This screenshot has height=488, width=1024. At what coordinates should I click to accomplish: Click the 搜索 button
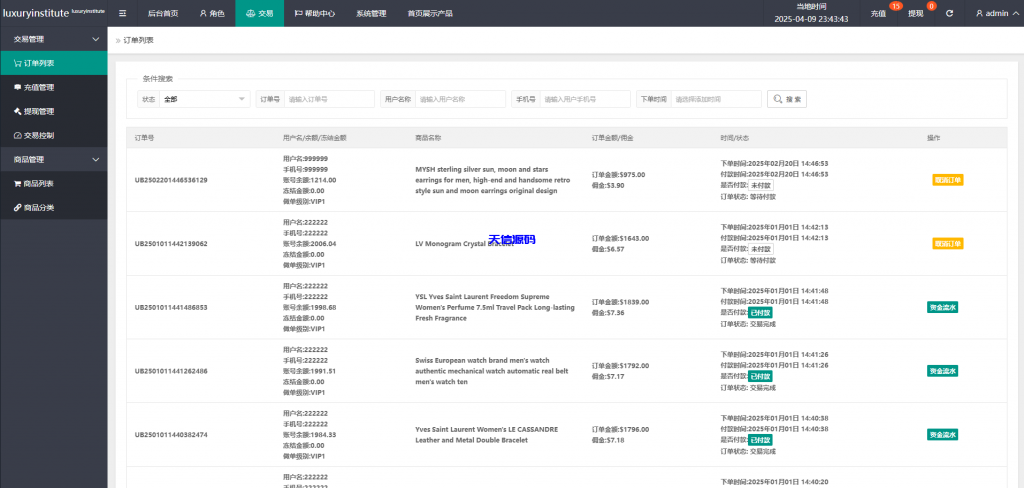pyautogui.click(x=787, y=99)
